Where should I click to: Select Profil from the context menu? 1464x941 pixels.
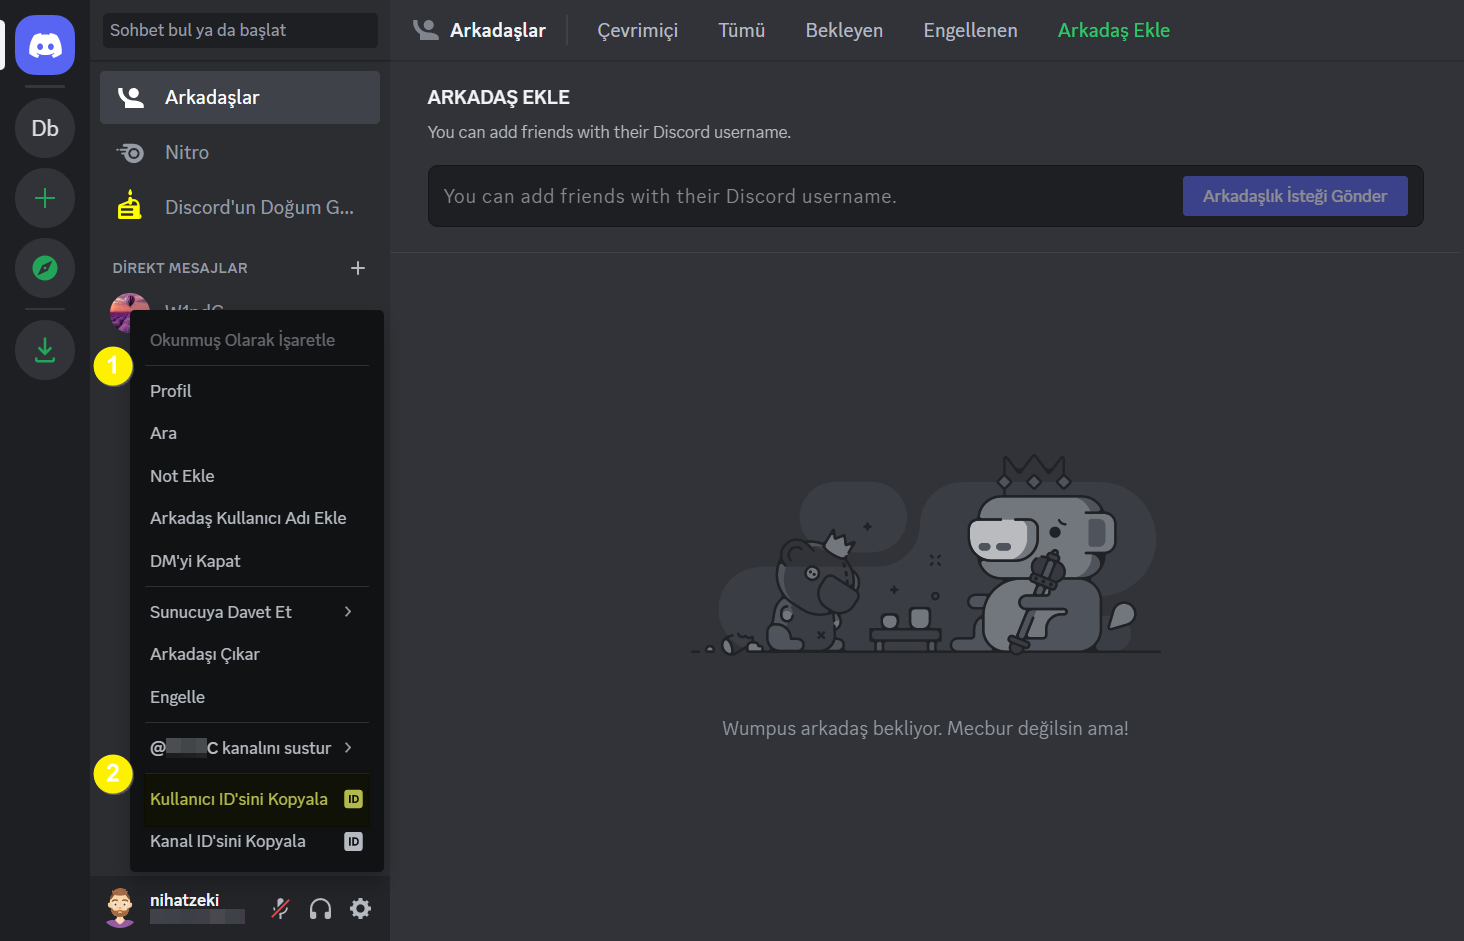(x=257, y=391)
